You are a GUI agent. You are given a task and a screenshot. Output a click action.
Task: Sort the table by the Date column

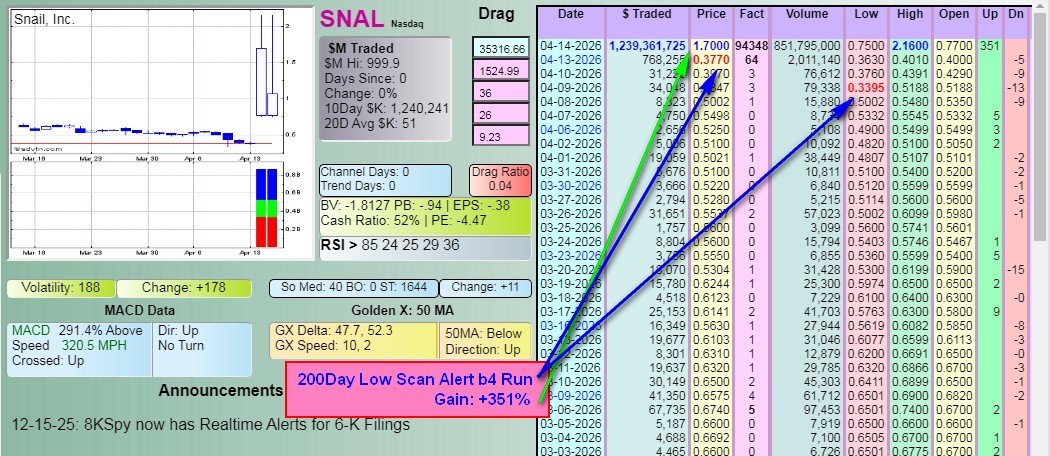point(570,14)
